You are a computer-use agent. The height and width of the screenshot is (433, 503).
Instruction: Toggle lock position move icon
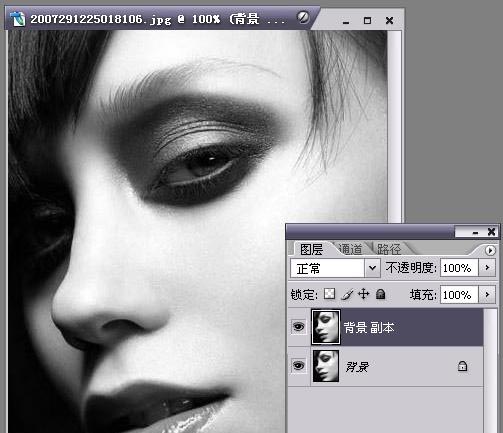363,294
